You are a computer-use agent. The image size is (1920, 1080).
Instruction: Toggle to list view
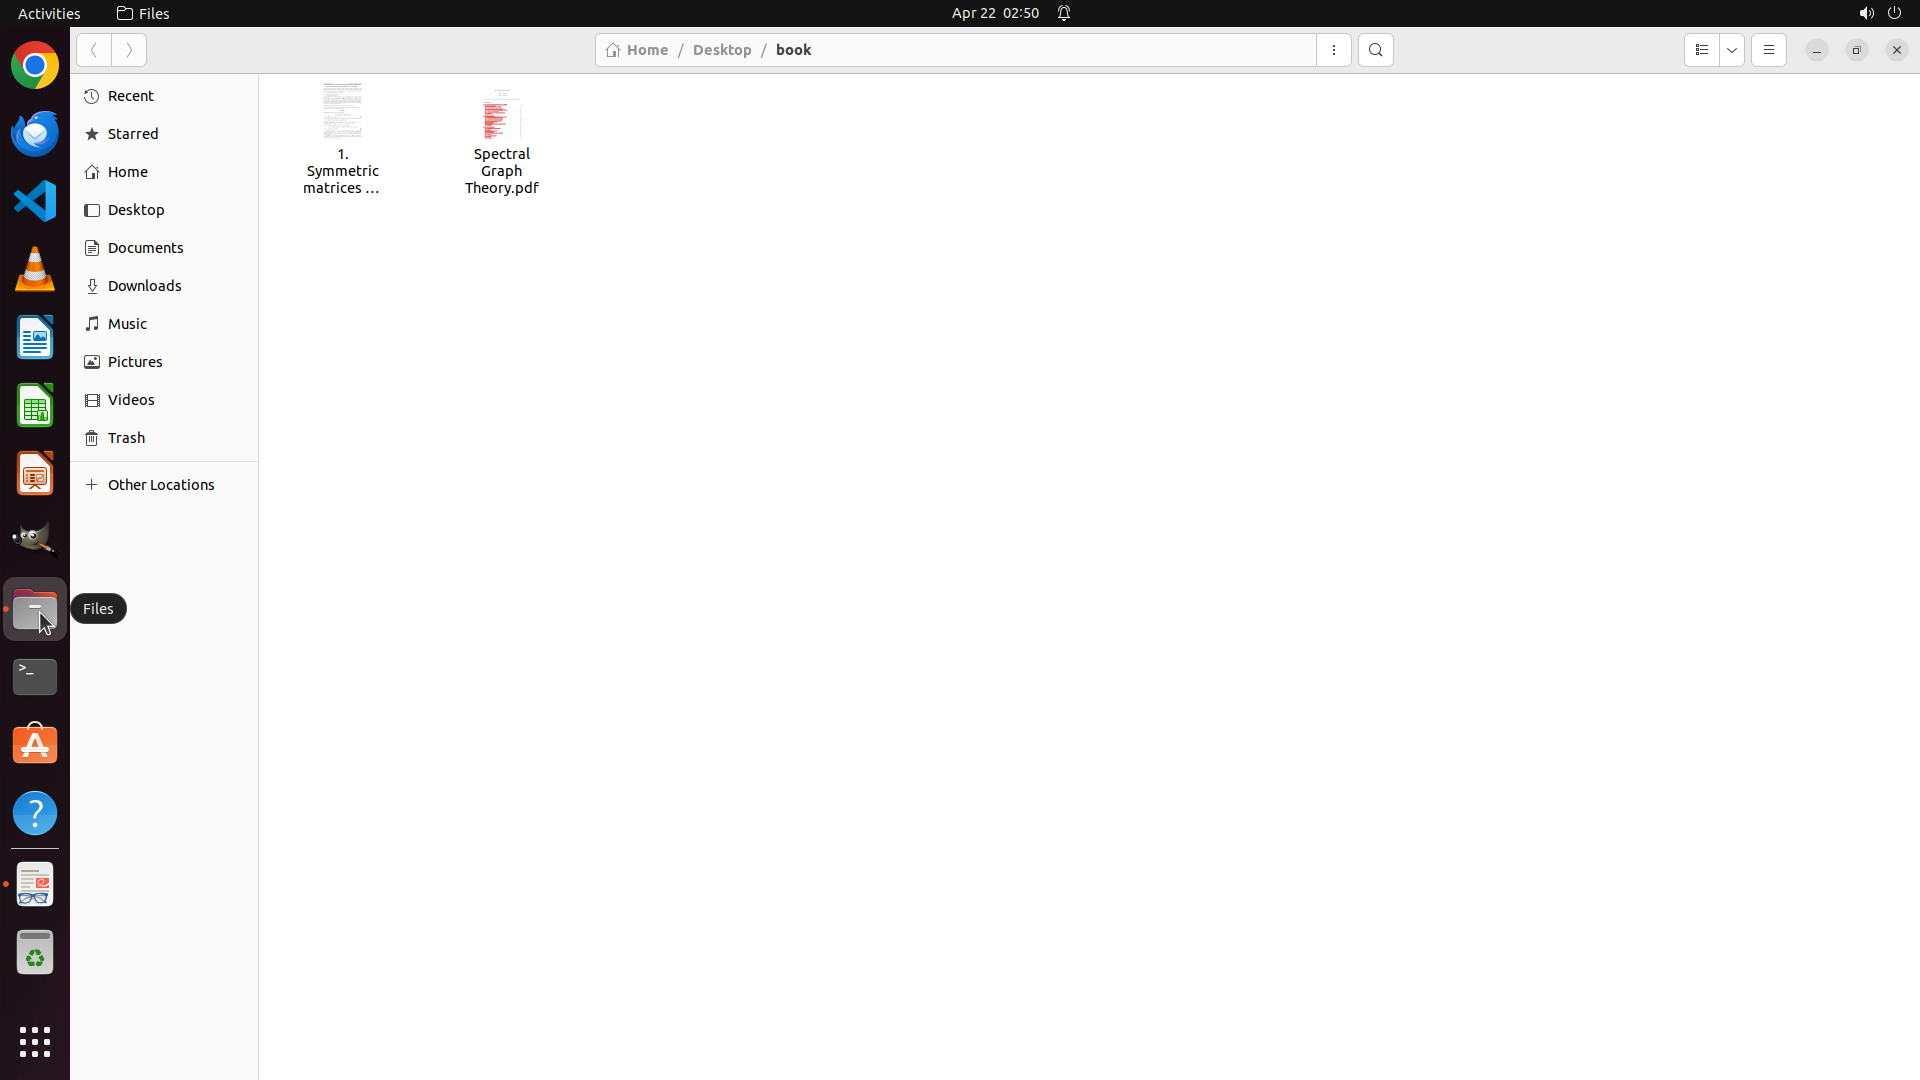click(1701, 50)
